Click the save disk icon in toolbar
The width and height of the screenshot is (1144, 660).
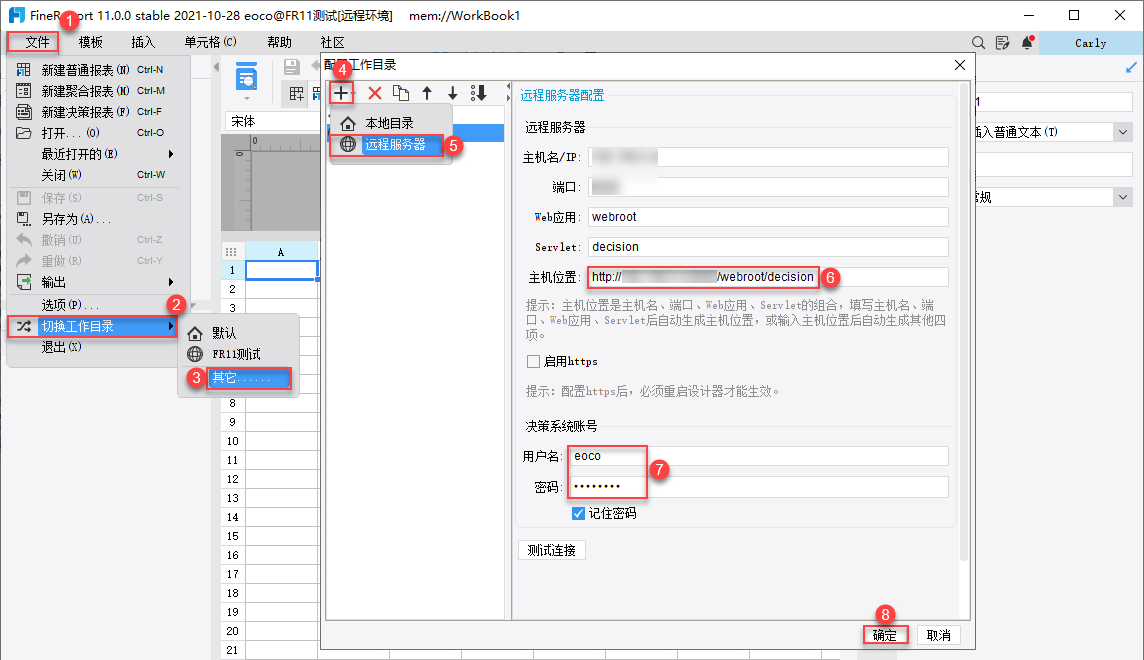(x=292, y=67)
